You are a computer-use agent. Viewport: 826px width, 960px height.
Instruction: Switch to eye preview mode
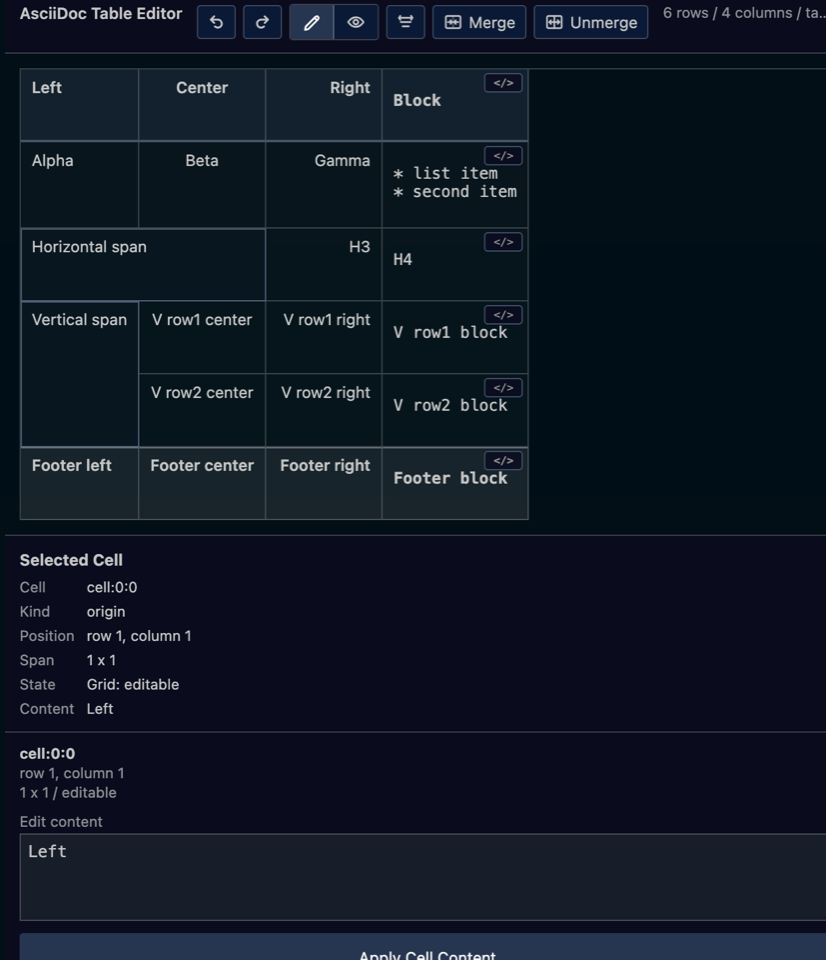coord(356,23)
